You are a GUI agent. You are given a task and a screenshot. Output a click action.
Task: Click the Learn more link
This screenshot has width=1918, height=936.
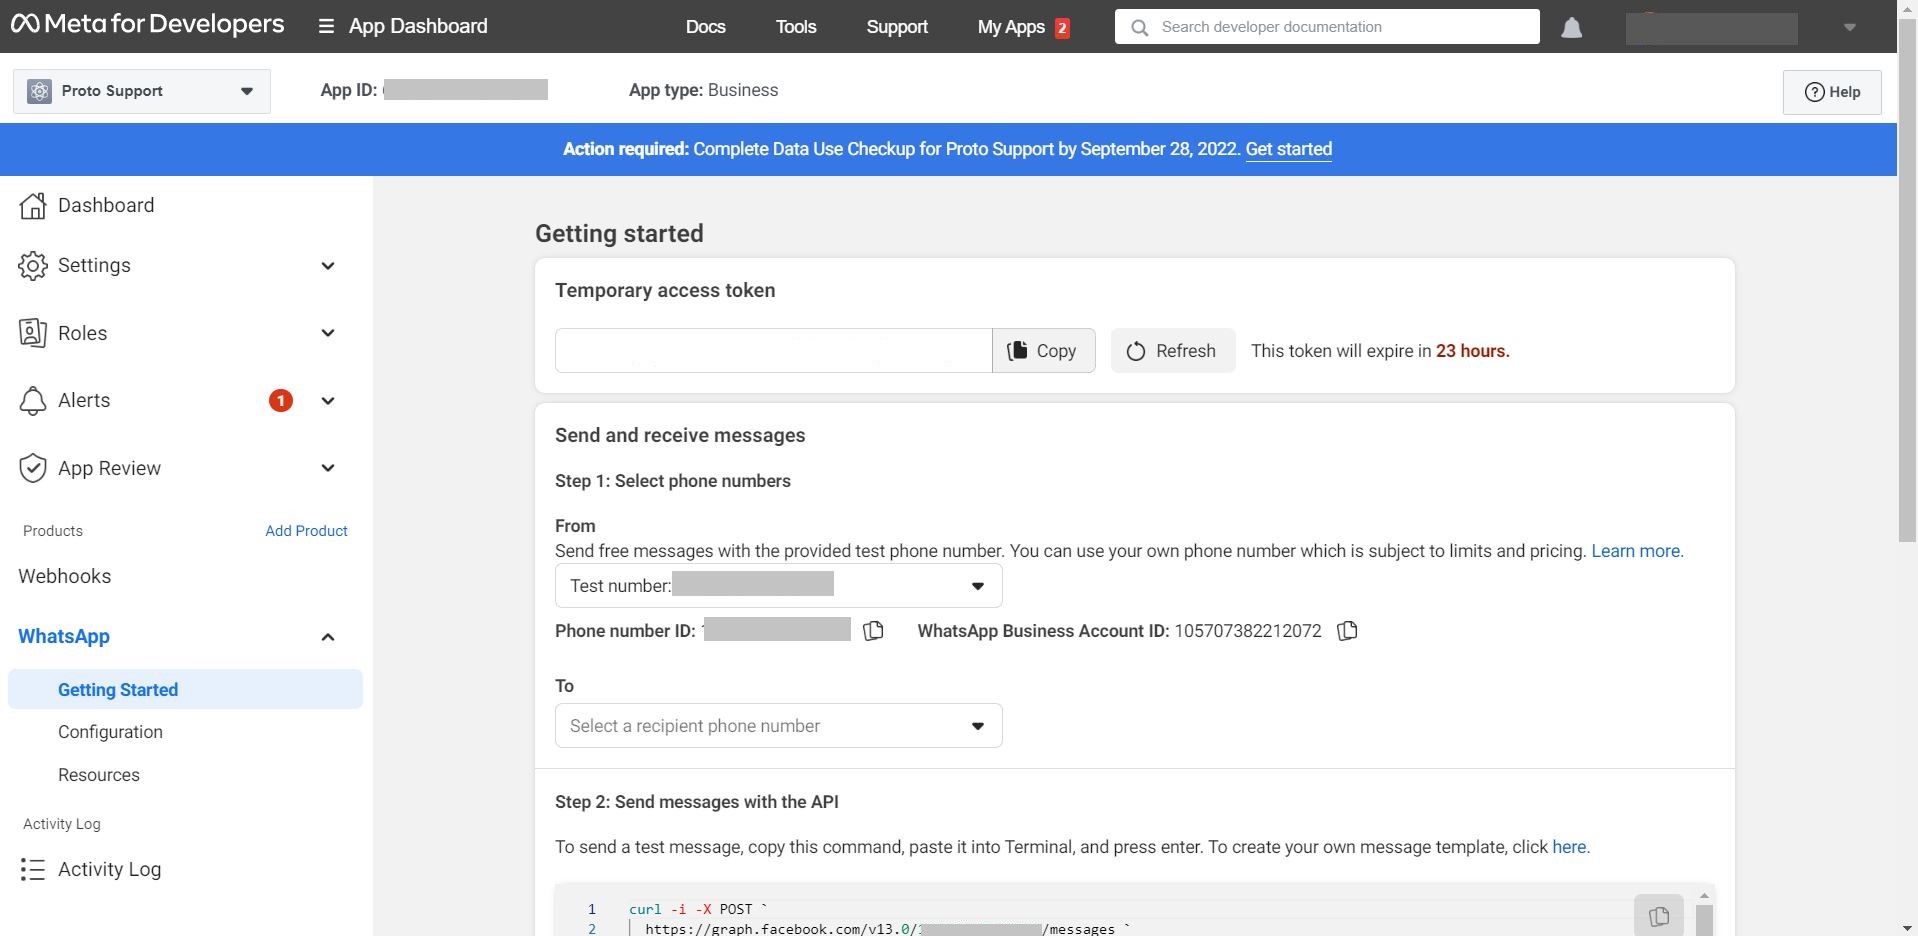[1637, 551]
